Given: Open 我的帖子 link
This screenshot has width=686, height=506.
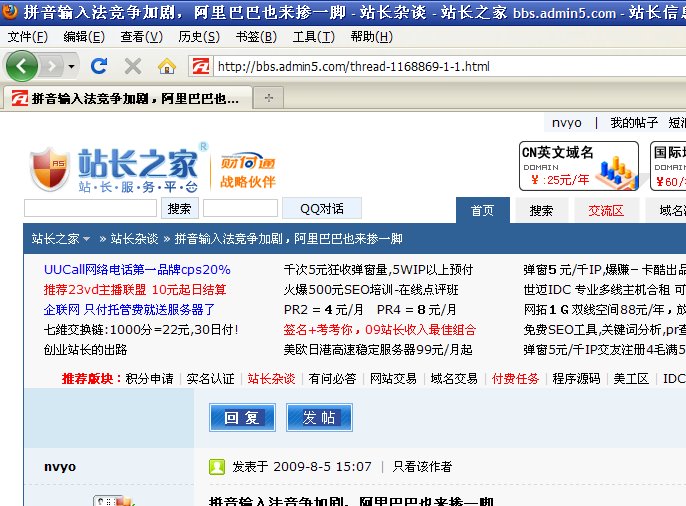Looking at the screenshot, I should pyautogui.click(x=634, y=122).
